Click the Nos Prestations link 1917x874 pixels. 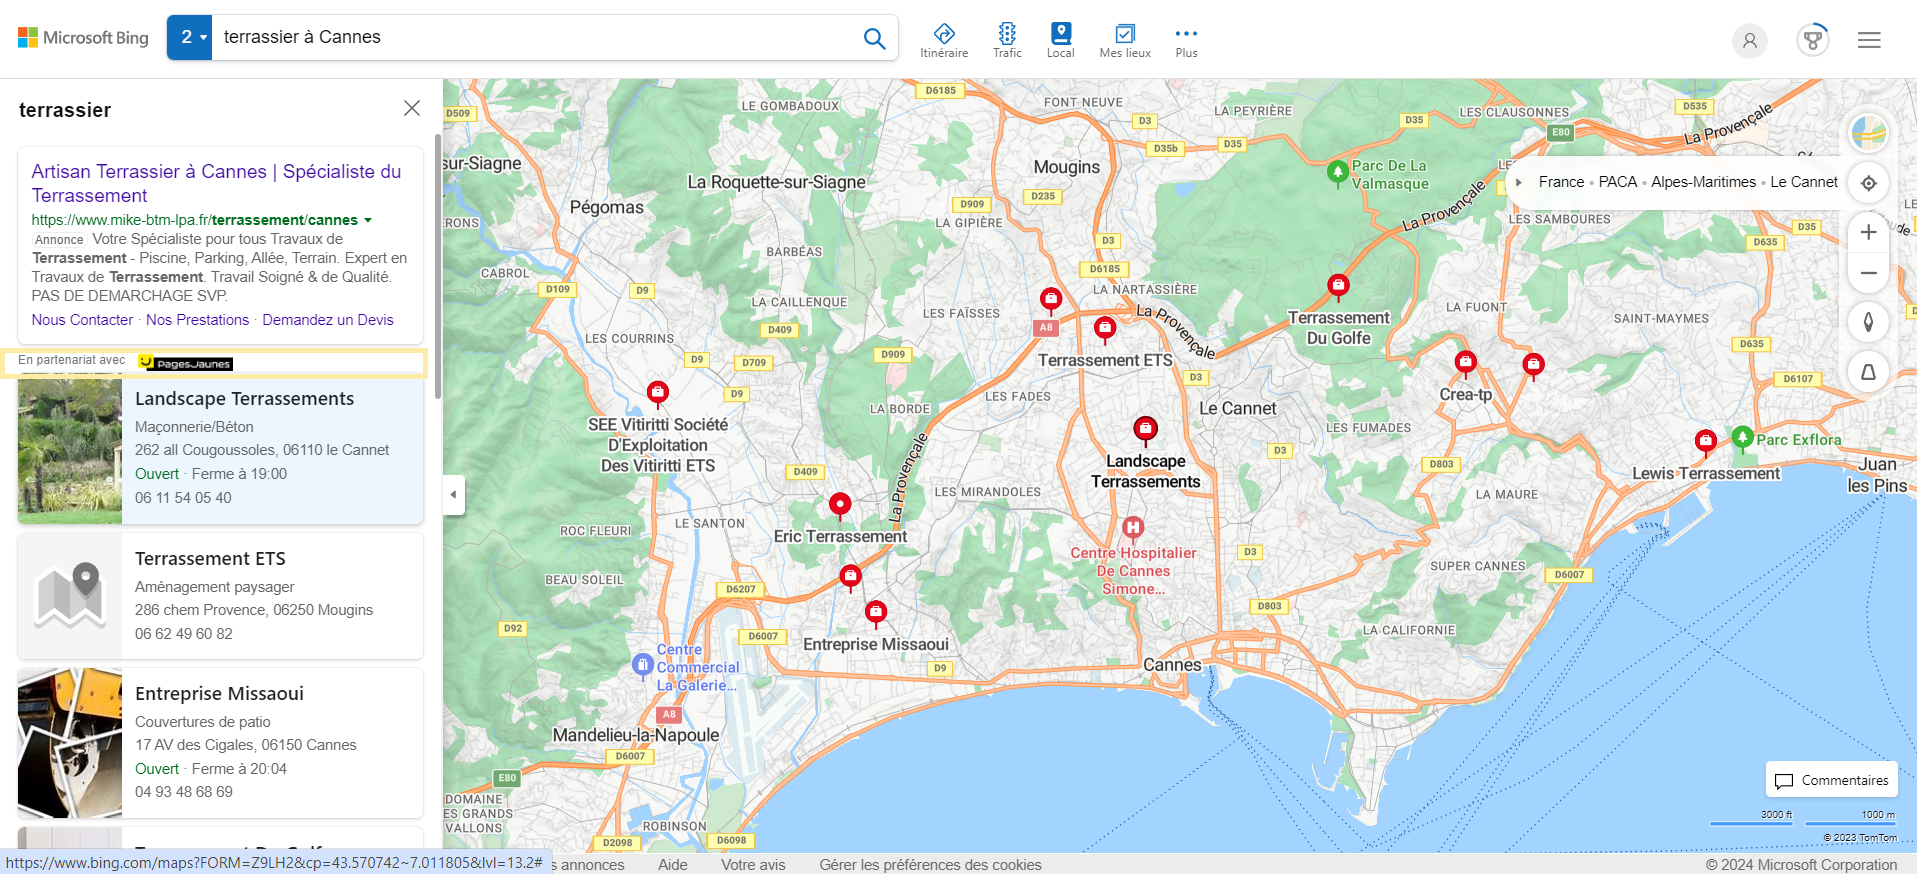(198, 320)
